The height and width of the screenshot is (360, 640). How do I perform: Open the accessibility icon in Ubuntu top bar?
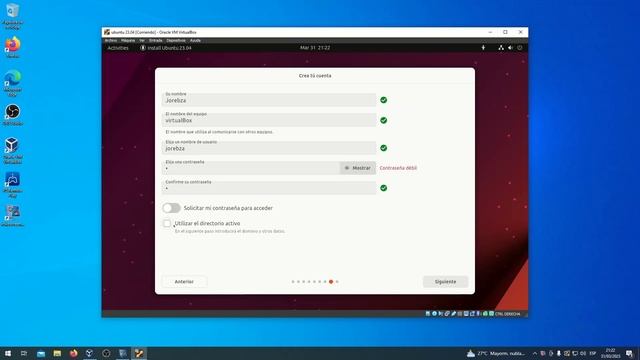(x=483, y=48)
